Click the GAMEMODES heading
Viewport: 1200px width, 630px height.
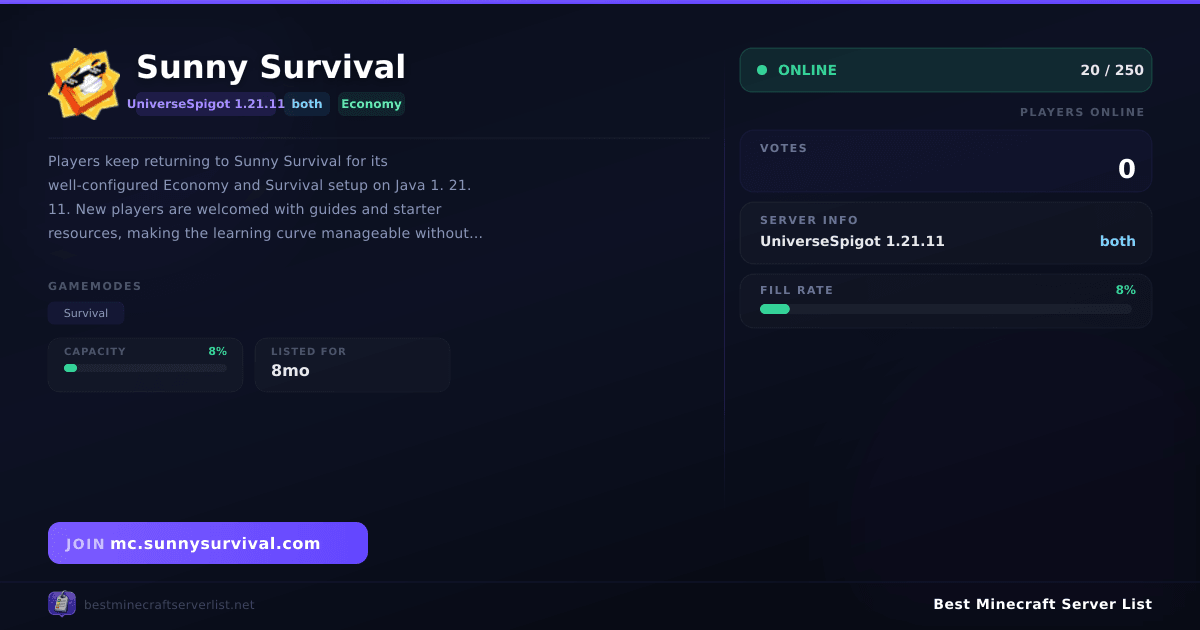pyautogui.click(x=95, y=286)
